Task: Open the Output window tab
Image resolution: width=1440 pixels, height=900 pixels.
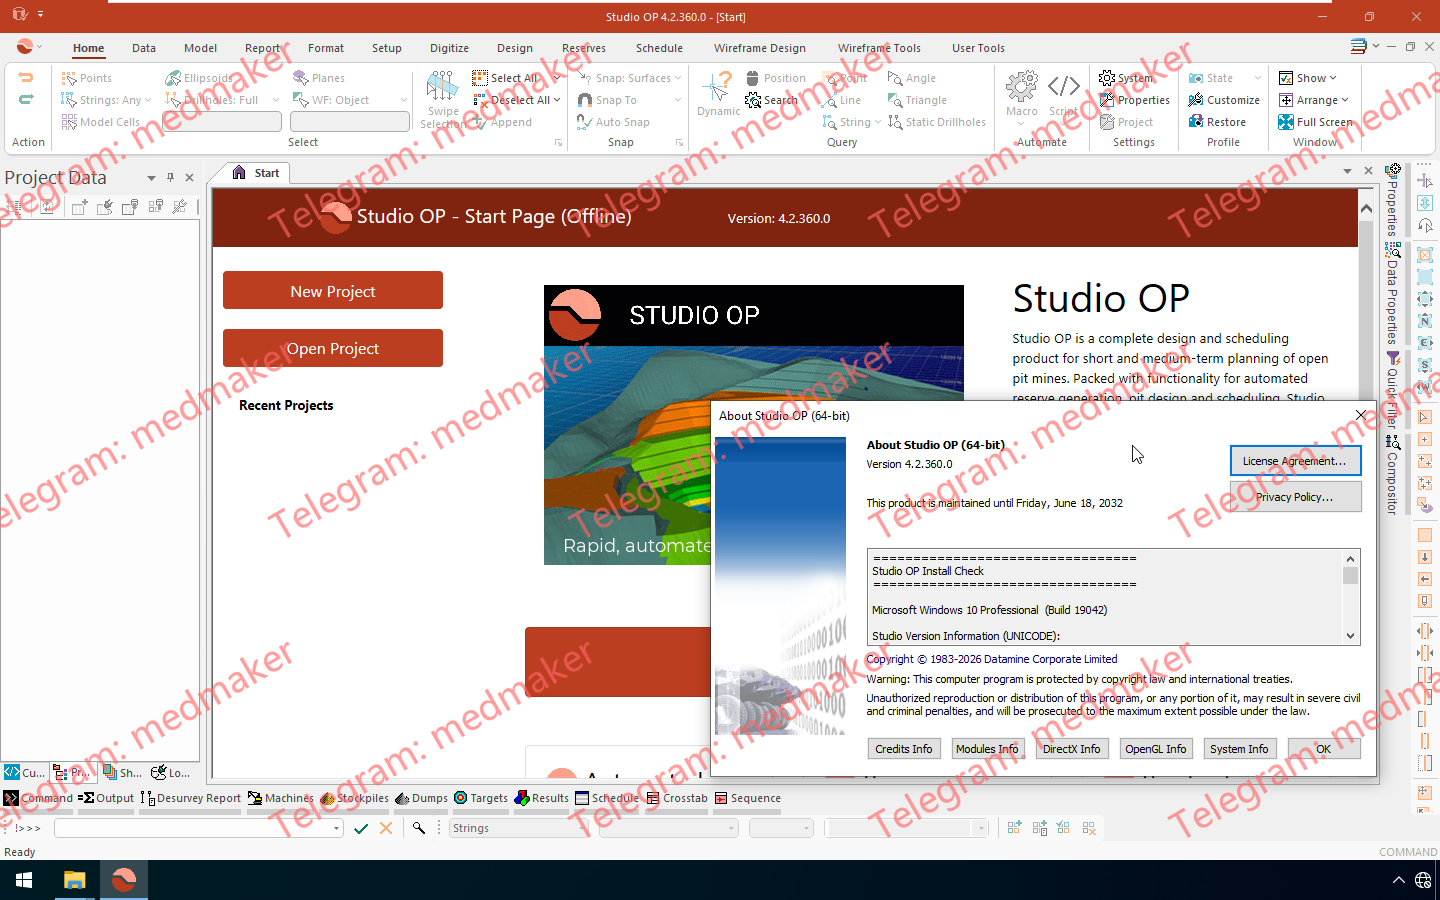Action: click(x=106, y=798)
